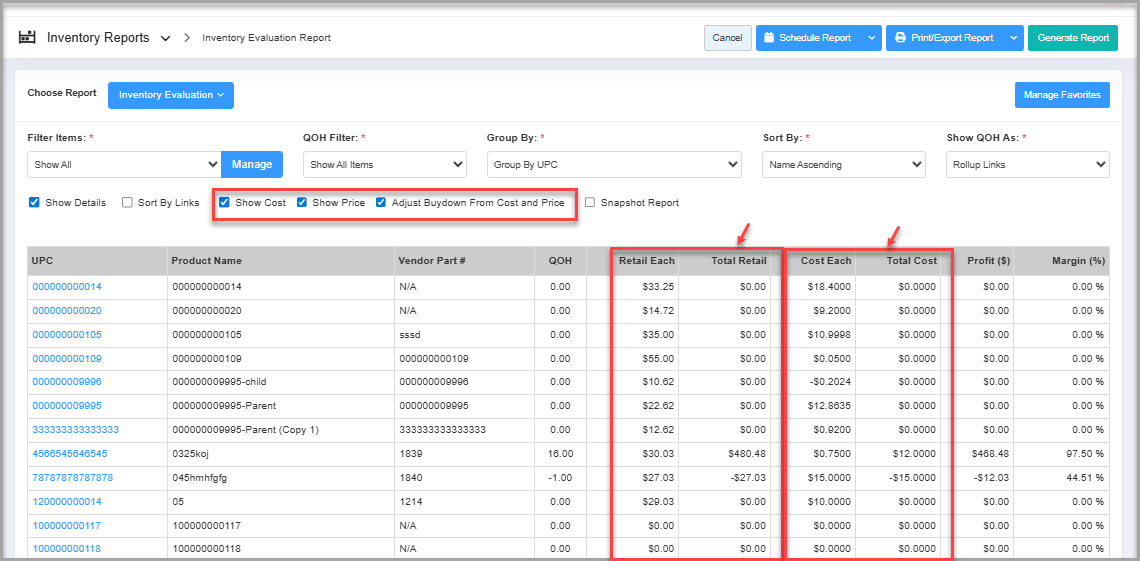The width and height of the screenshot is (1140, 561).
Task: Click the printer icon on Print/Export Report
Action: pyautogui.click(x=900, y=38)
